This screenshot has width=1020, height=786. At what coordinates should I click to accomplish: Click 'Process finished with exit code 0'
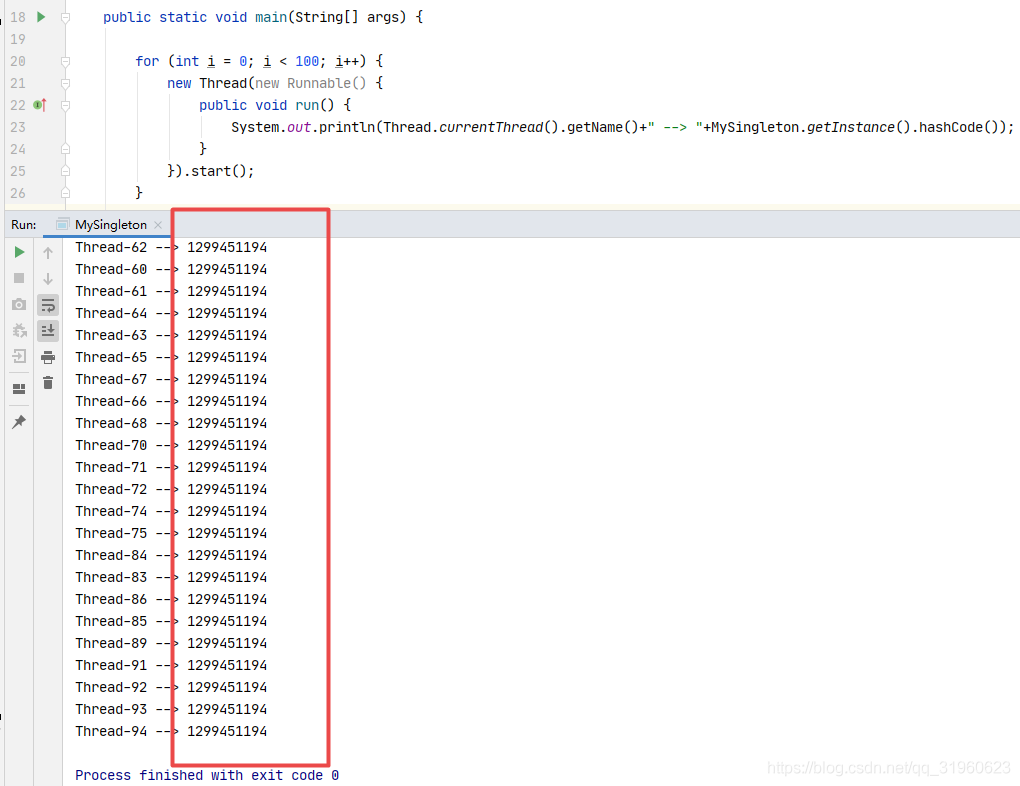(207, 776)
